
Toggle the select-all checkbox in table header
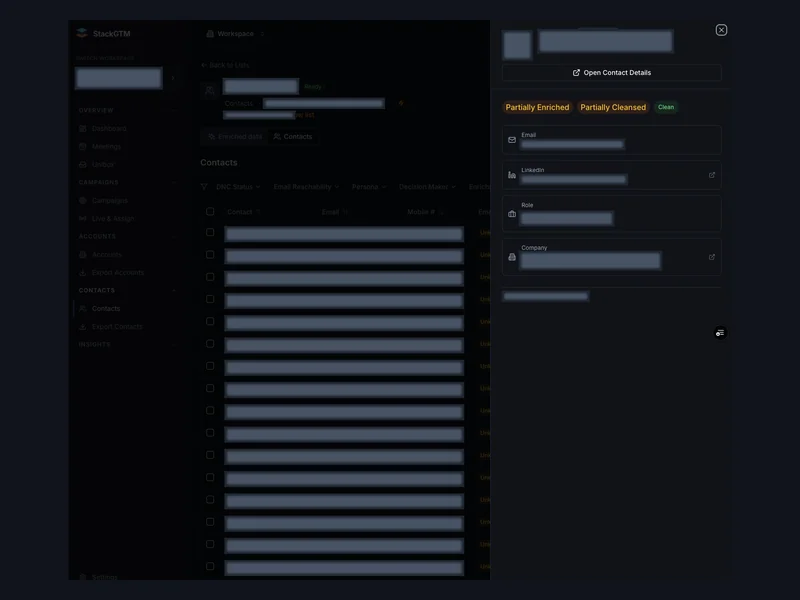(210, 211)
